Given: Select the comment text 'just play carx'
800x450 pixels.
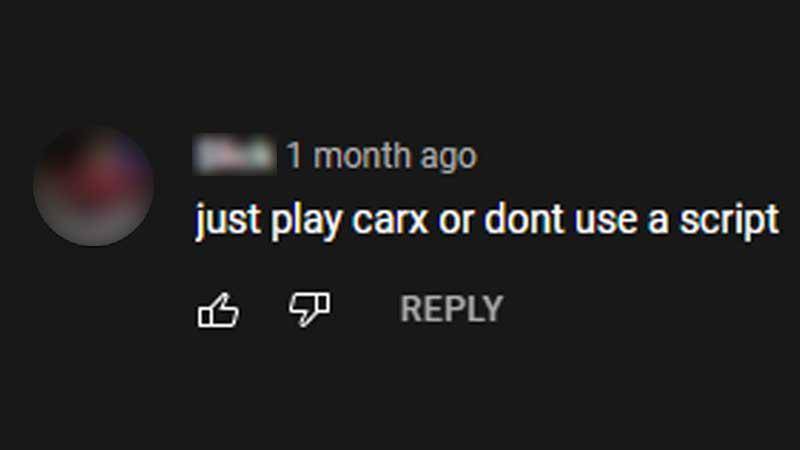Looking at the screenshot, I should pyautogui.click(x=312, y=220).
